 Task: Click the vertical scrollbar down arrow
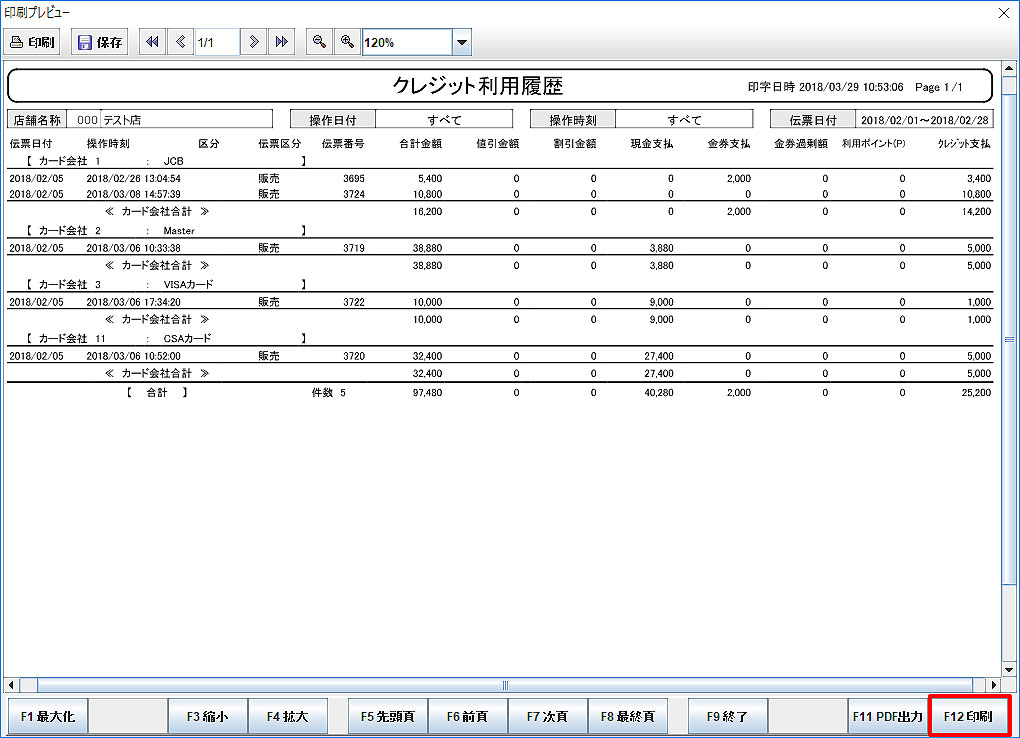pyautogui.click(x=1008, y=668)
